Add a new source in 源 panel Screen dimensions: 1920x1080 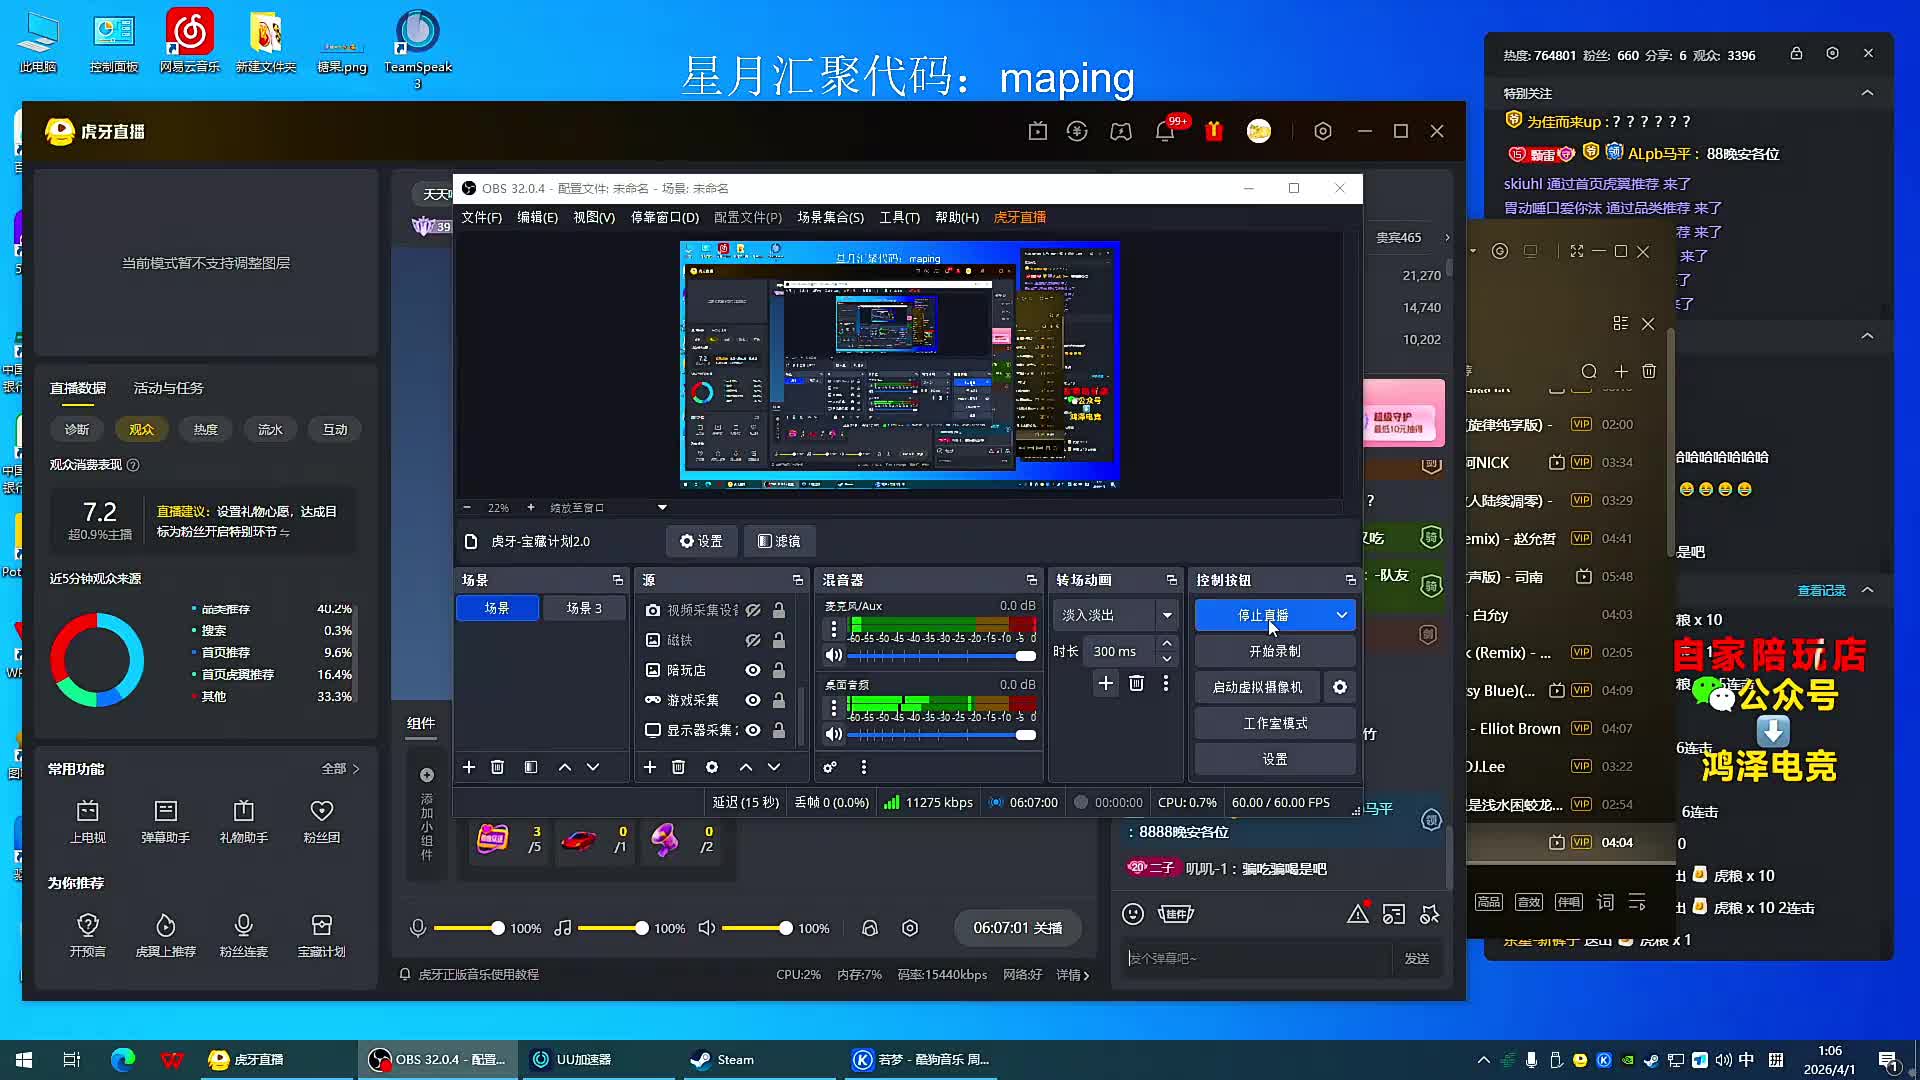pos(649,767)
